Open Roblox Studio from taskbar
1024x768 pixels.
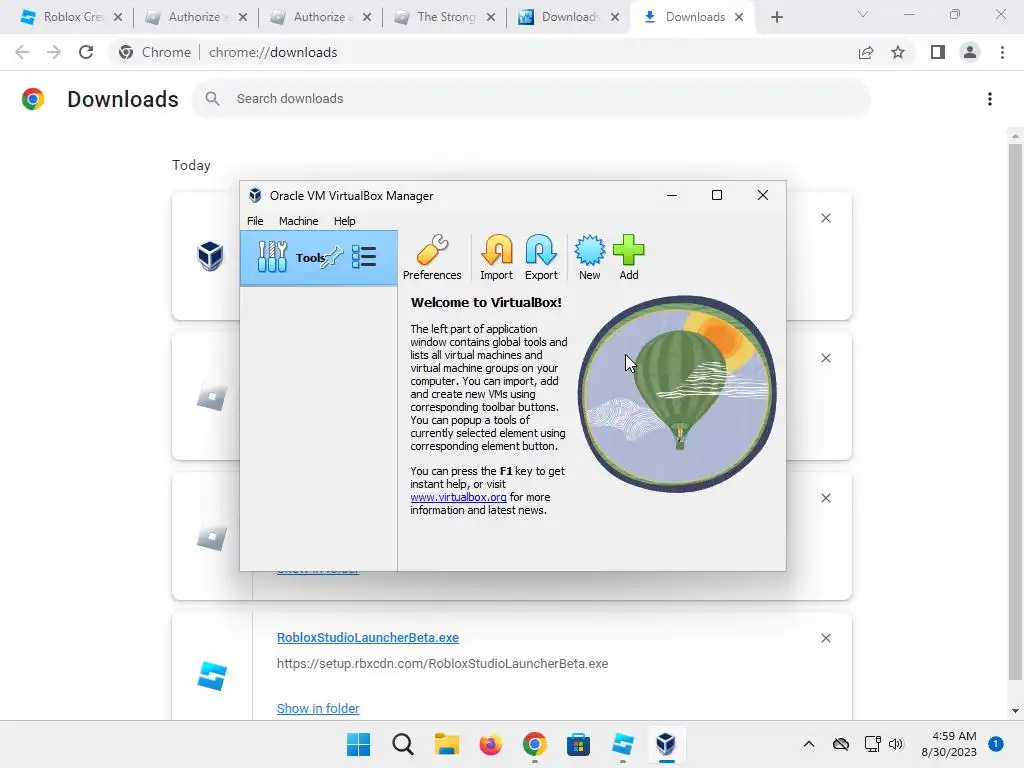point(622,744)
